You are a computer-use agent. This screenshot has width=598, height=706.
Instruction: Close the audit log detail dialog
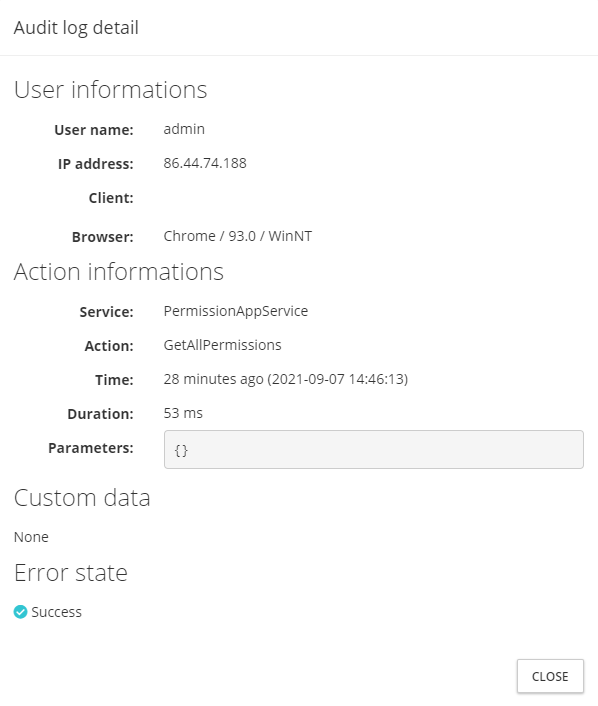550,676
